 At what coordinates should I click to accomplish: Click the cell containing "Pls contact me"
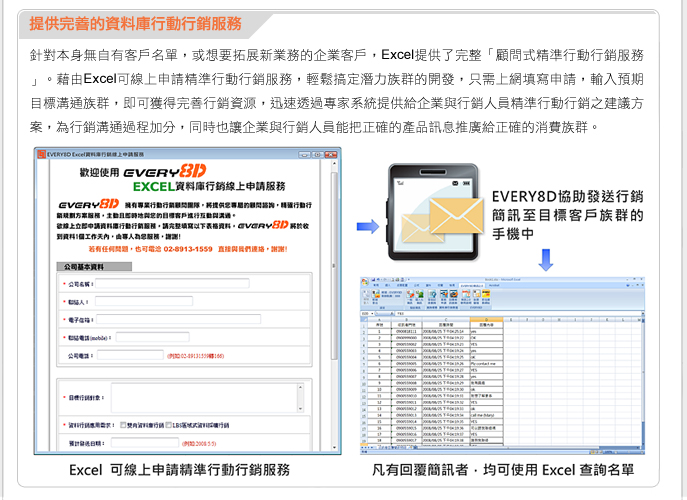(x=486, y=364)
